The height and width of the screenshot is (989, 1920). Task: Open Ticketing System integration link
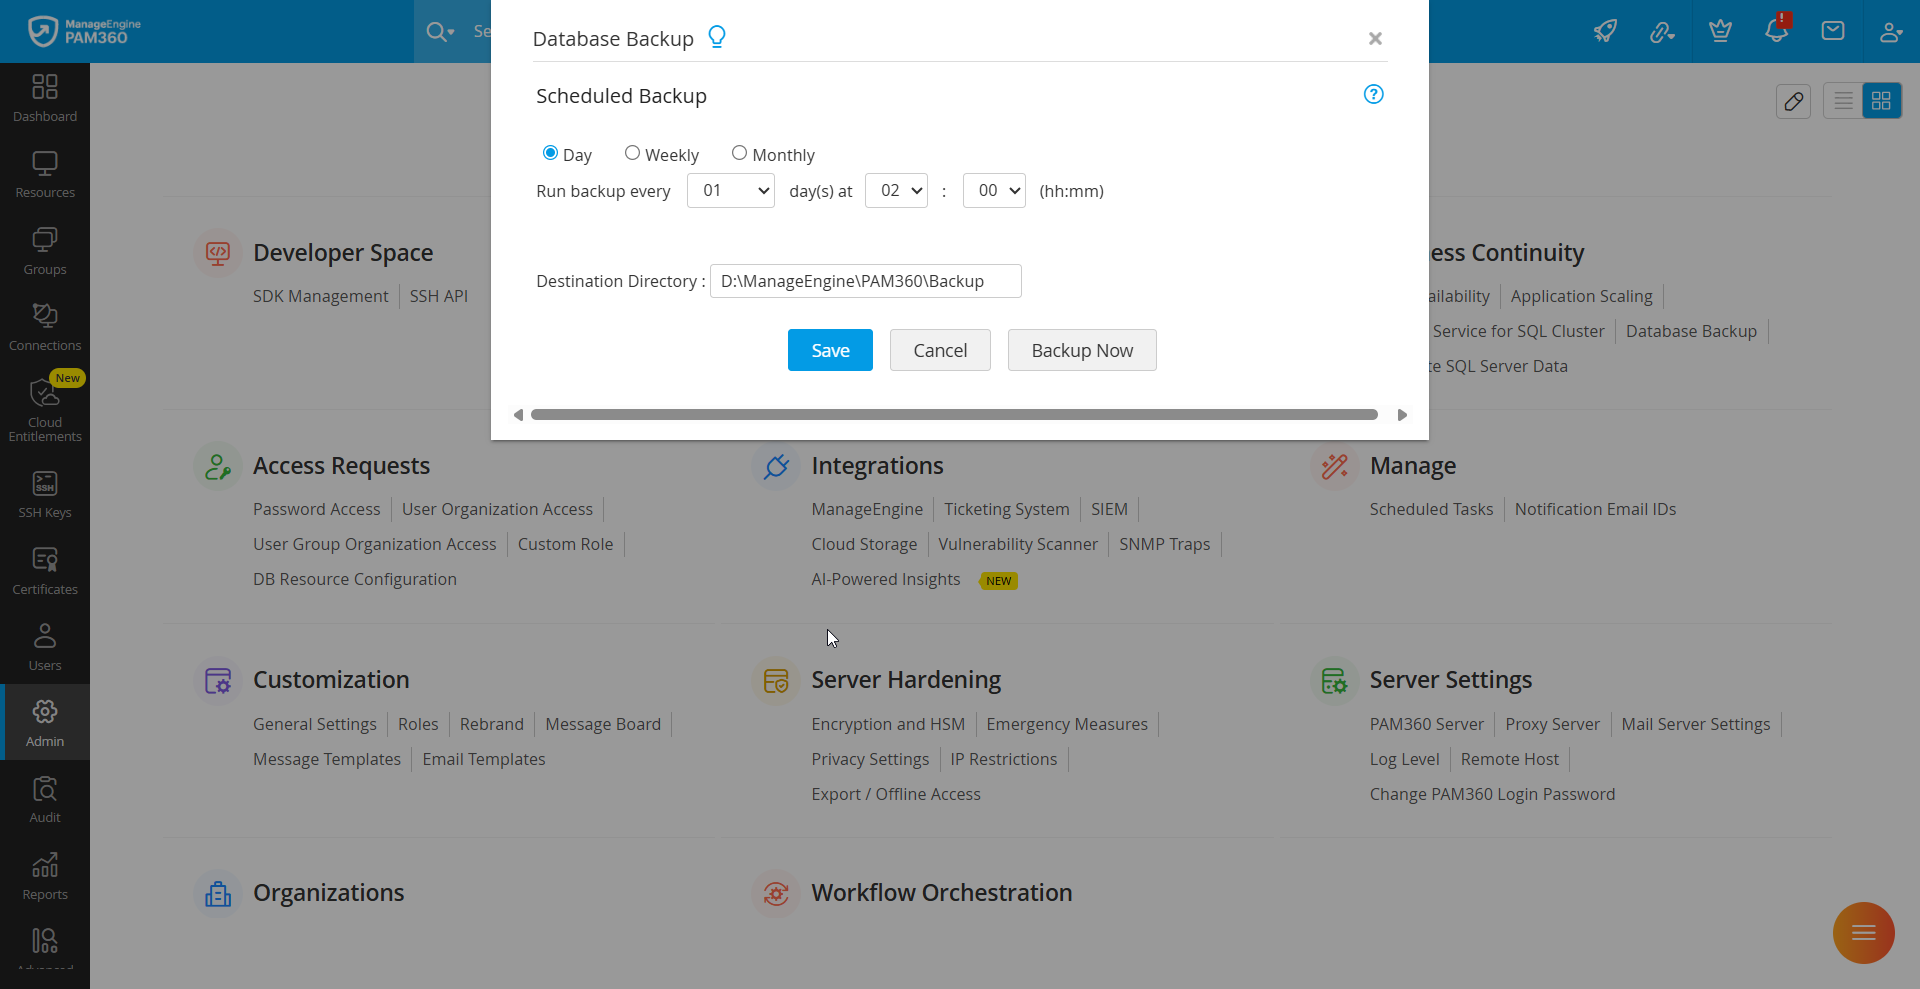1006,509
